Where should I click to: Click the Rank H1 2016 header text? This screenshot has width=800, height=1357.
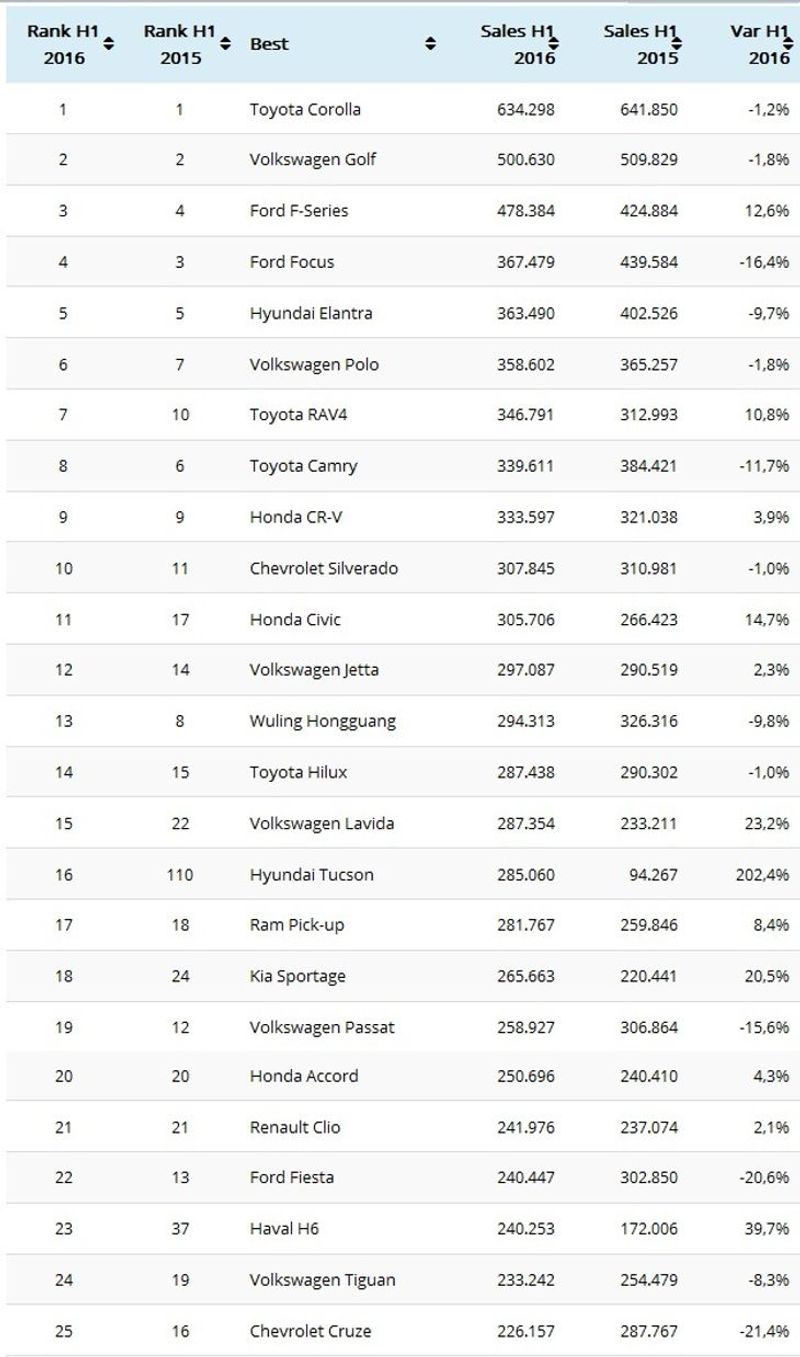(x=63, y=44)
